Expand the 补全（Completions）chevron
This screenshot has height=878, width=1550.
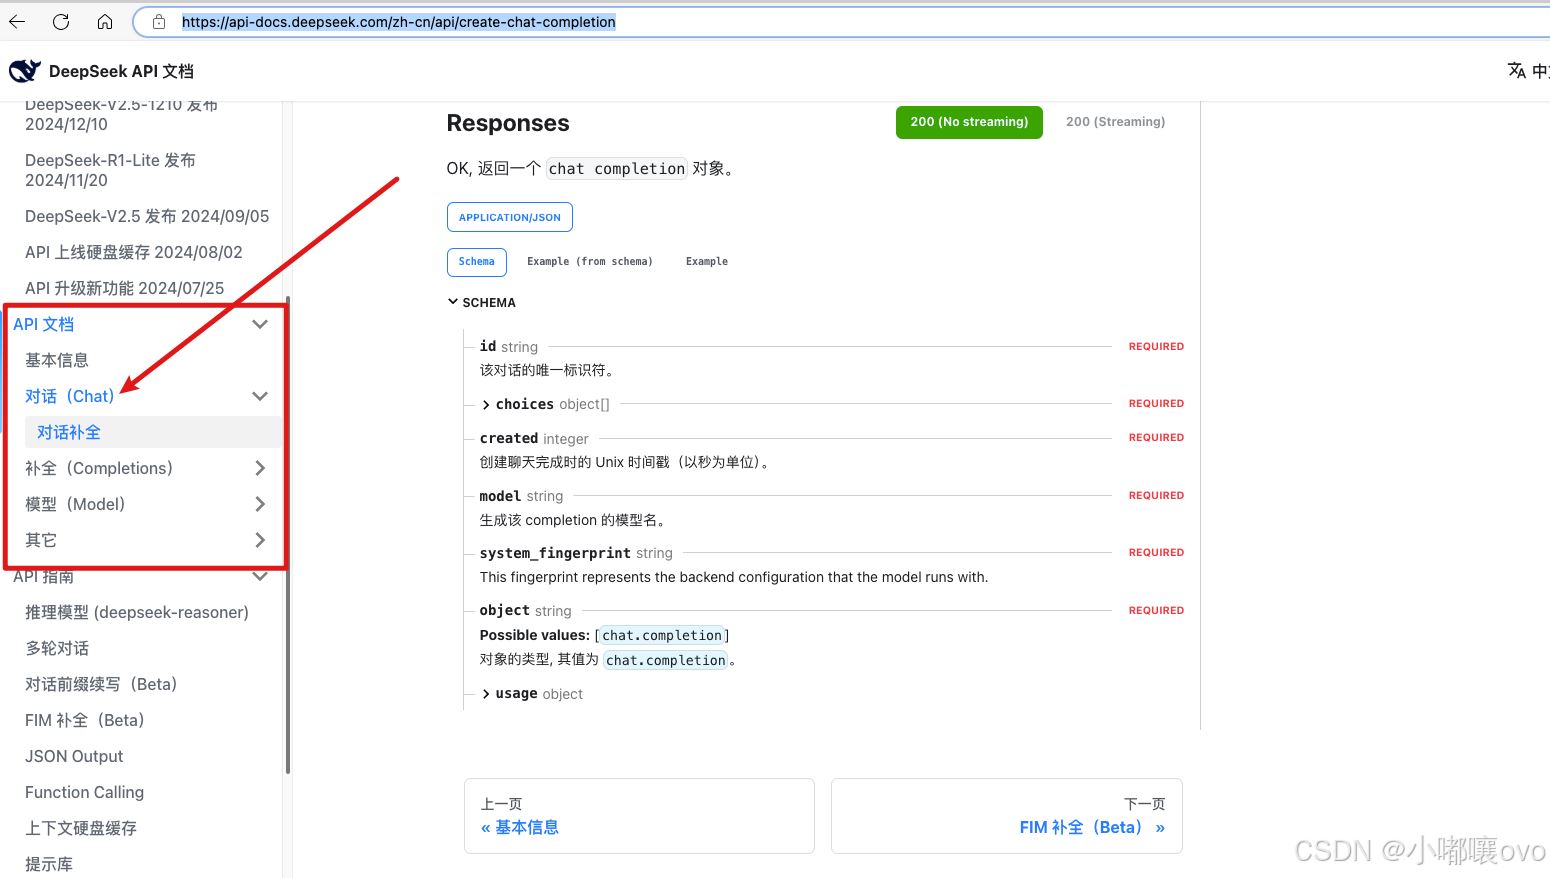260,468
